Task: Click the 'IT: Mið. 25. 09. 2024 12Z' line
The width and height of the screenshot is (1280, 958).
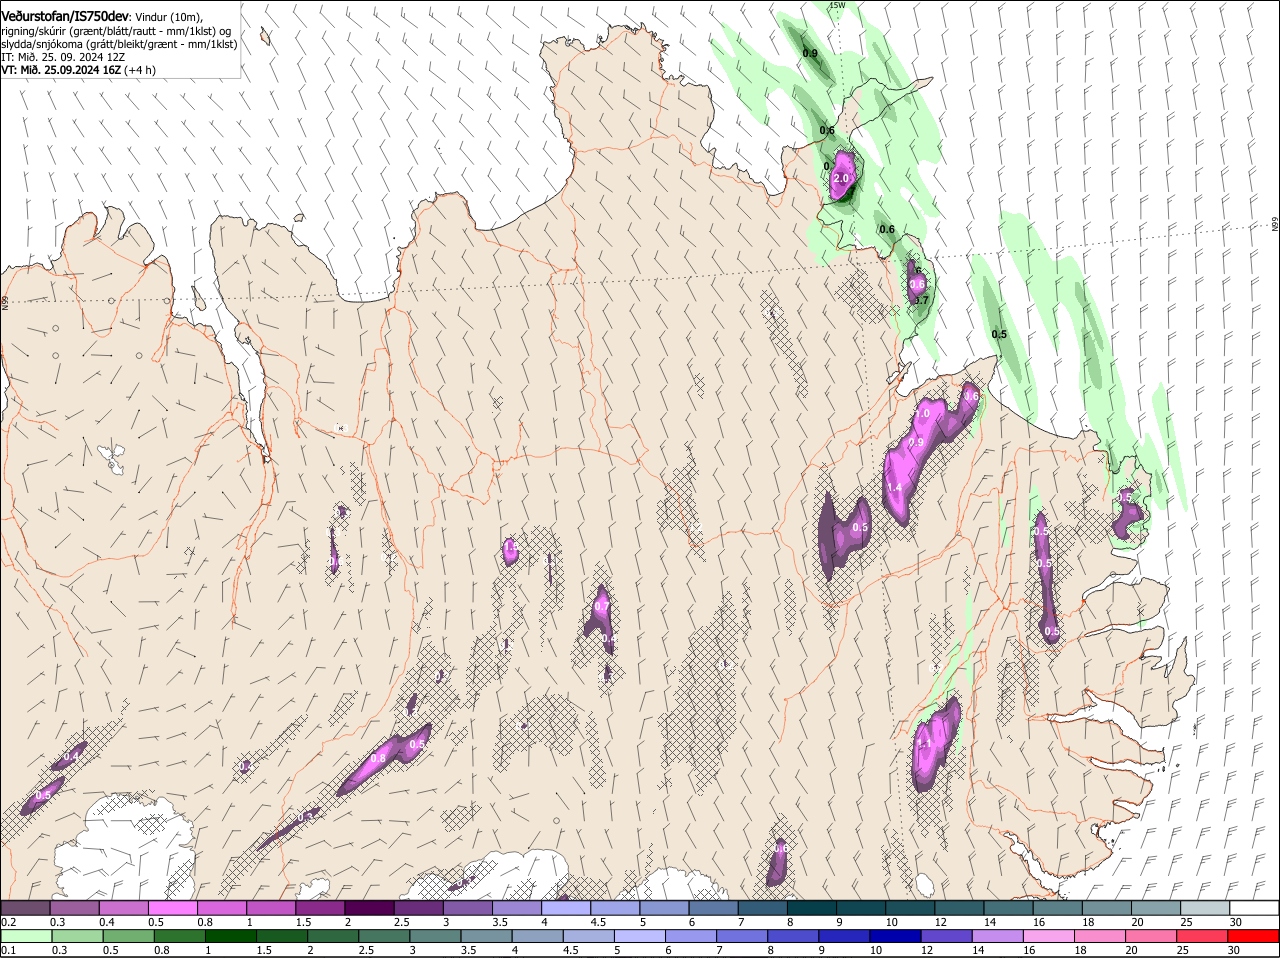Action: (63, 57)
